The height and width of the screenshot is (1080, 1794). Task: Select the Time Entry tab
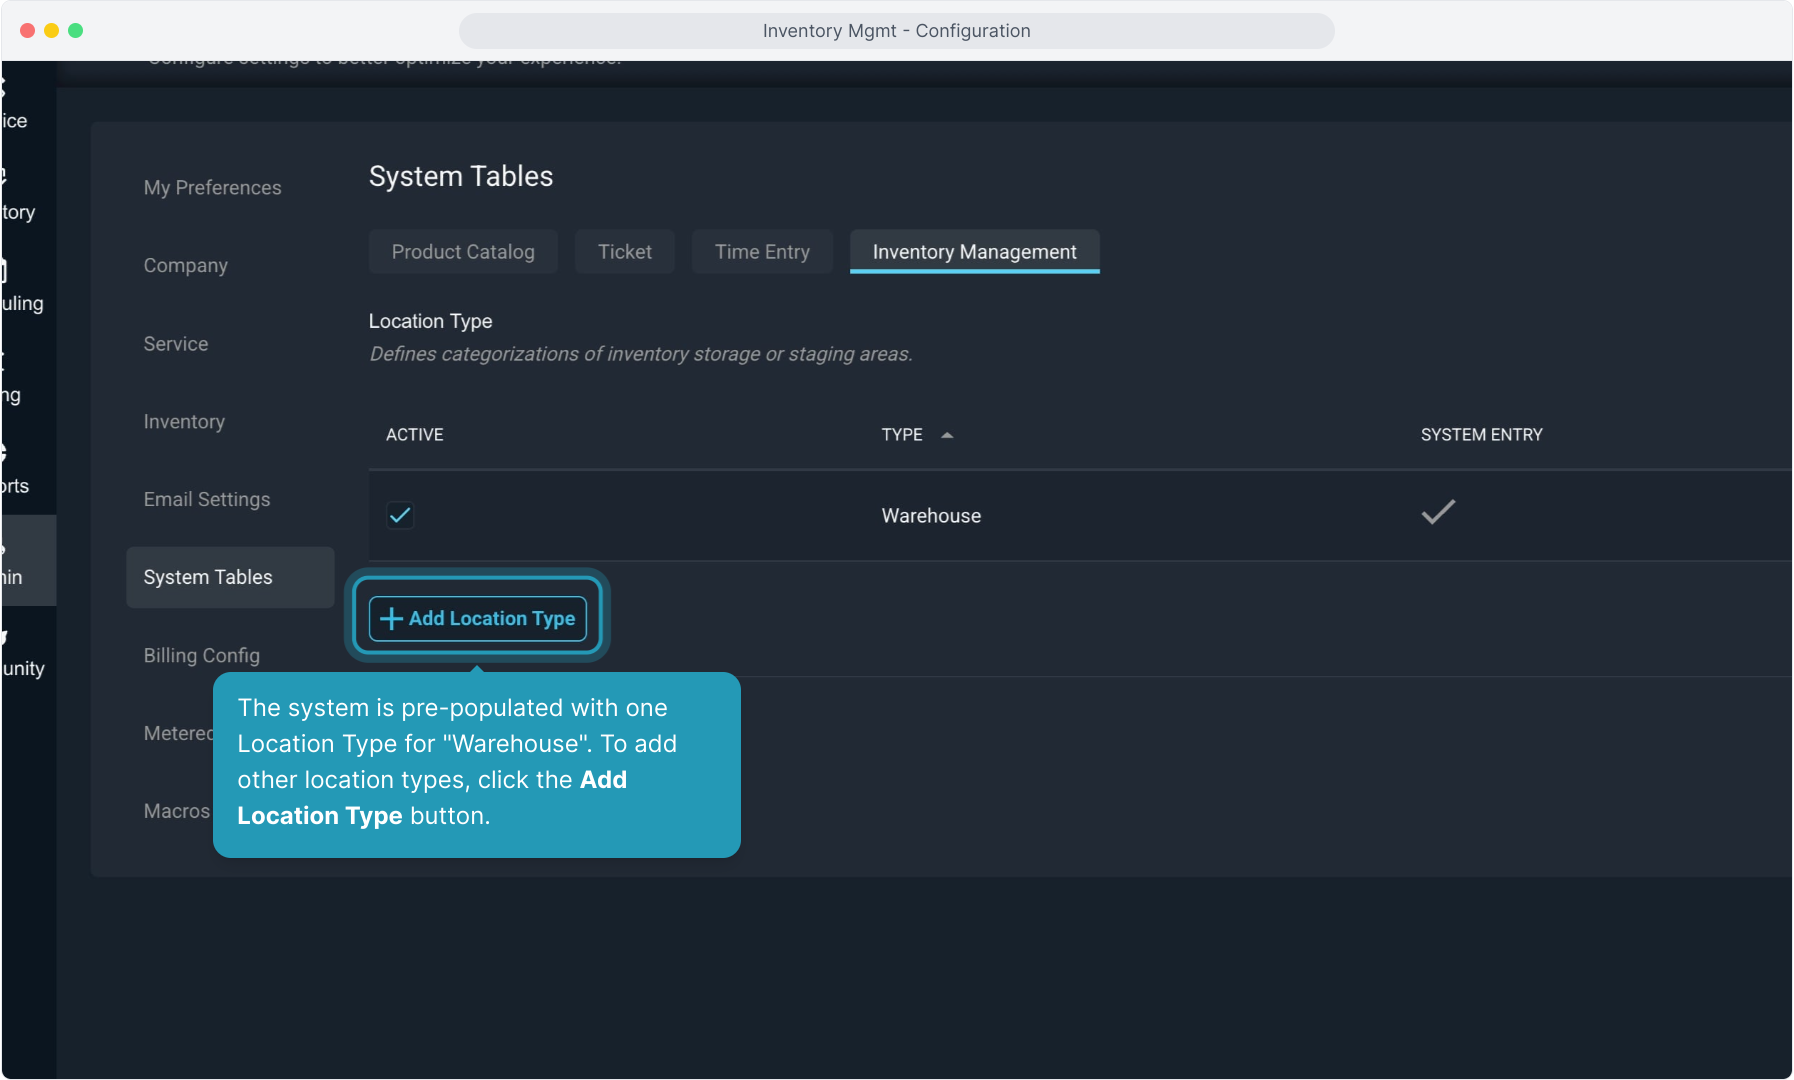point(762,252)
